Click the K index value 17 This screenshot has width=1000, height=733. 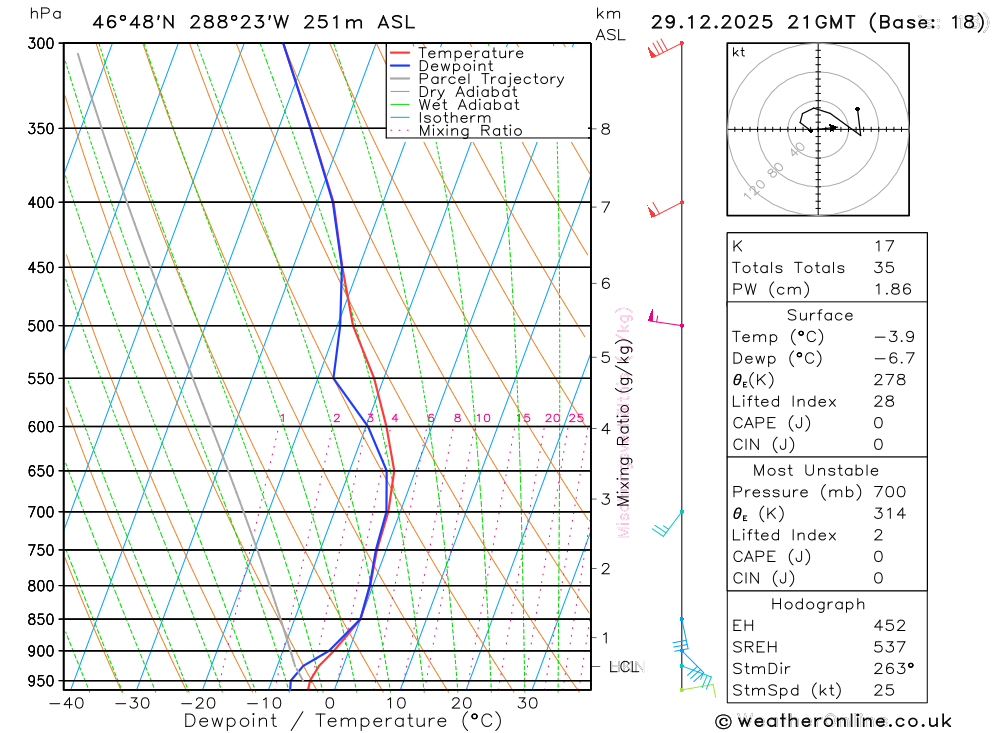[885, 246]
